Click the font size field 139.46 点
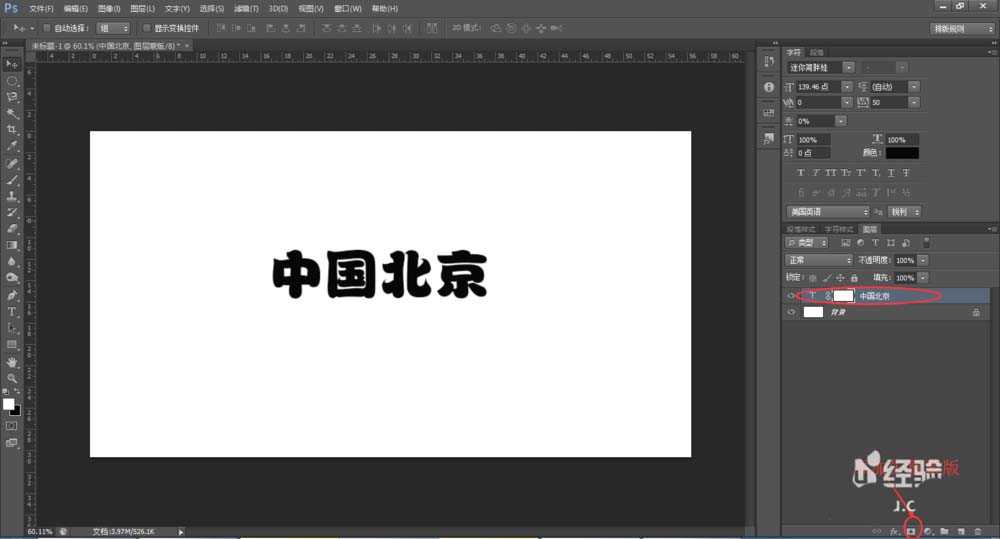This screenshot has height=539, width=1000. [818, 87]
